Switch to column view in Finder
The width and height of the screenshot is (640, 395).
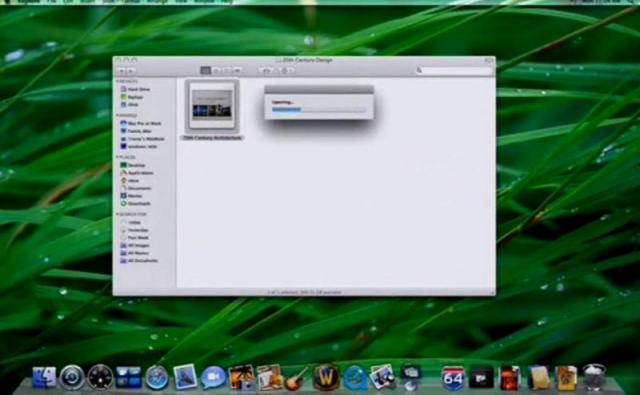tap(227, 71)
